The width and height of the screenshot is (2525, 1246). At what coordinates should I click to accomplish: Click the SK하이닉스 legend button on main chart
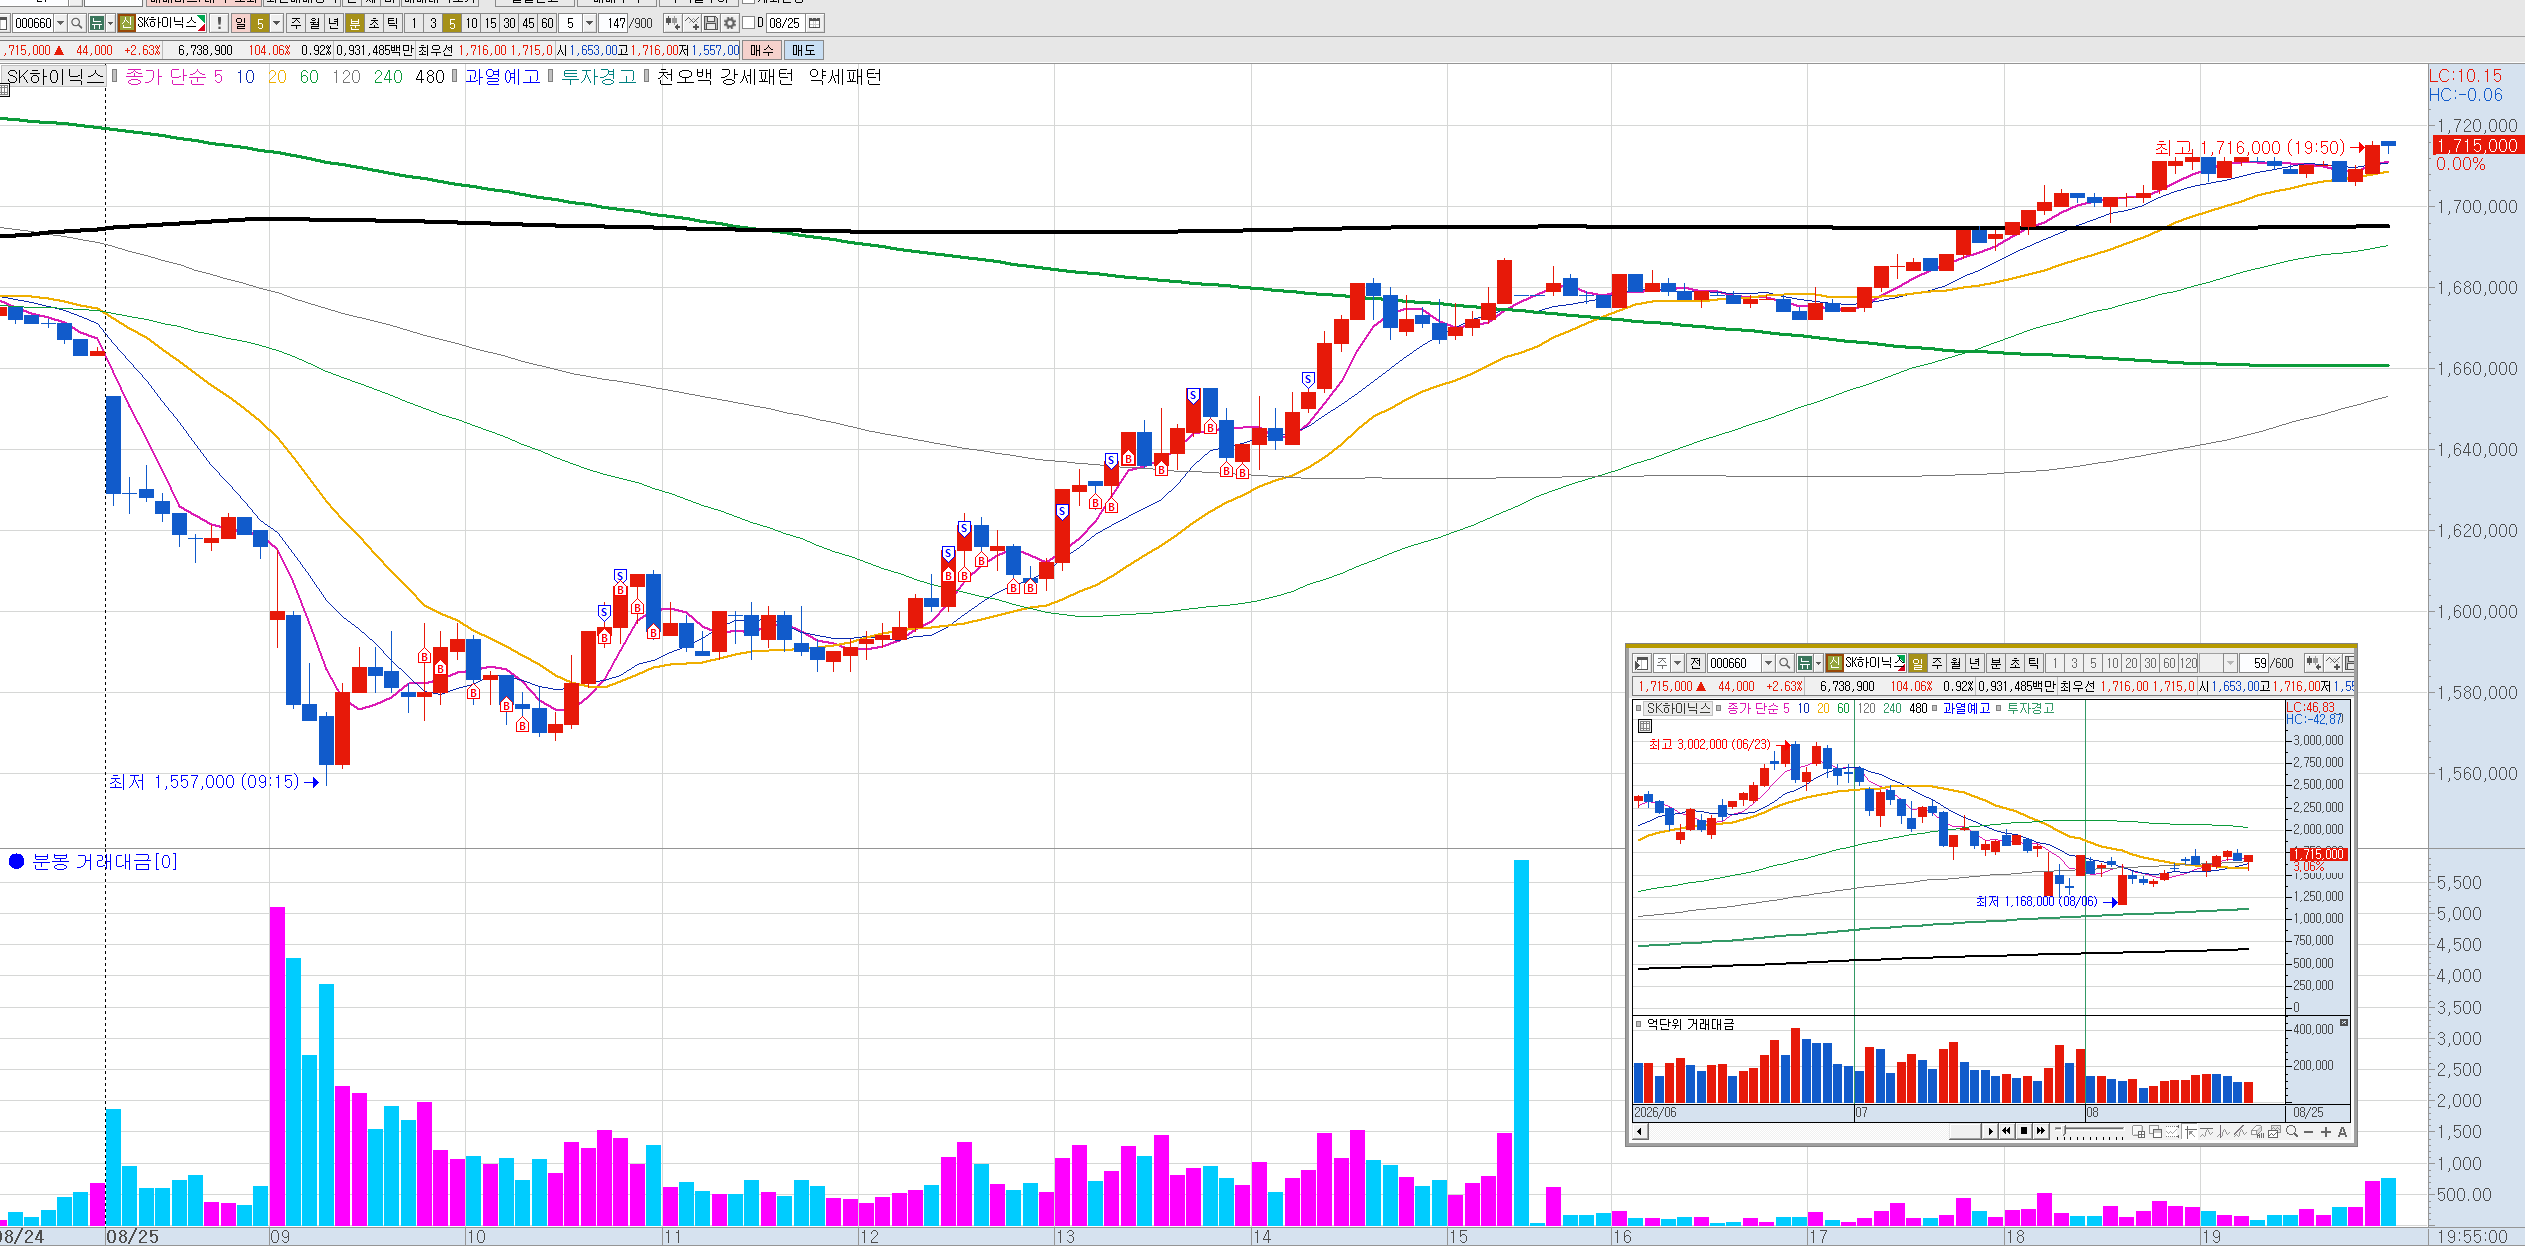click(54, 76)
